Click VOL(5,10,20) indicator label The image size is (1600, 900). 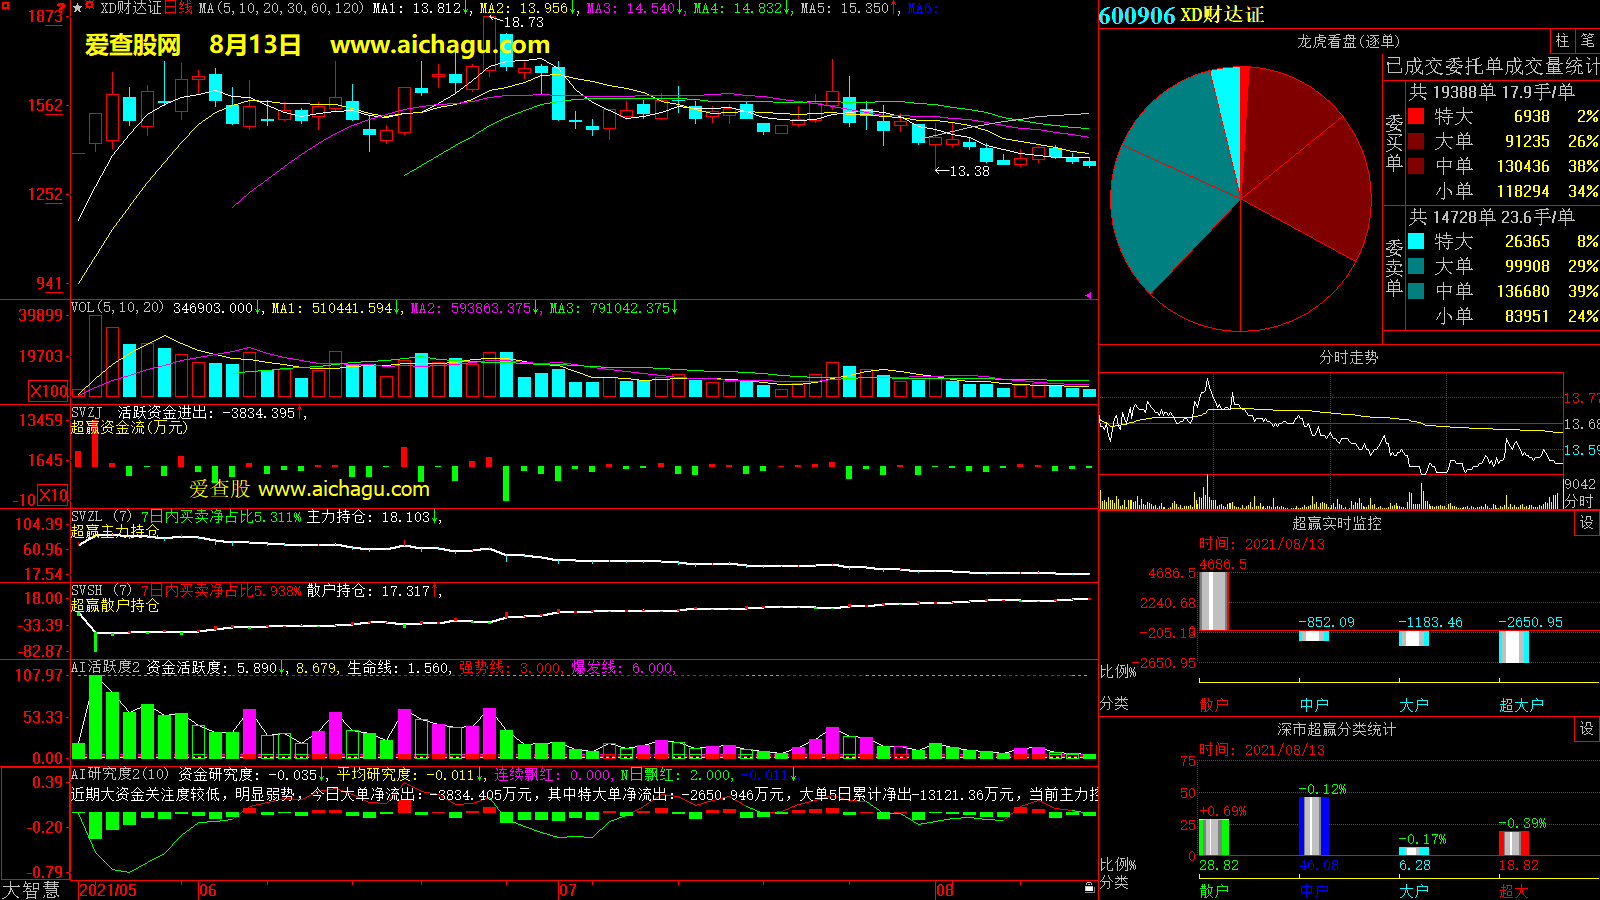(x=117, y=308)
